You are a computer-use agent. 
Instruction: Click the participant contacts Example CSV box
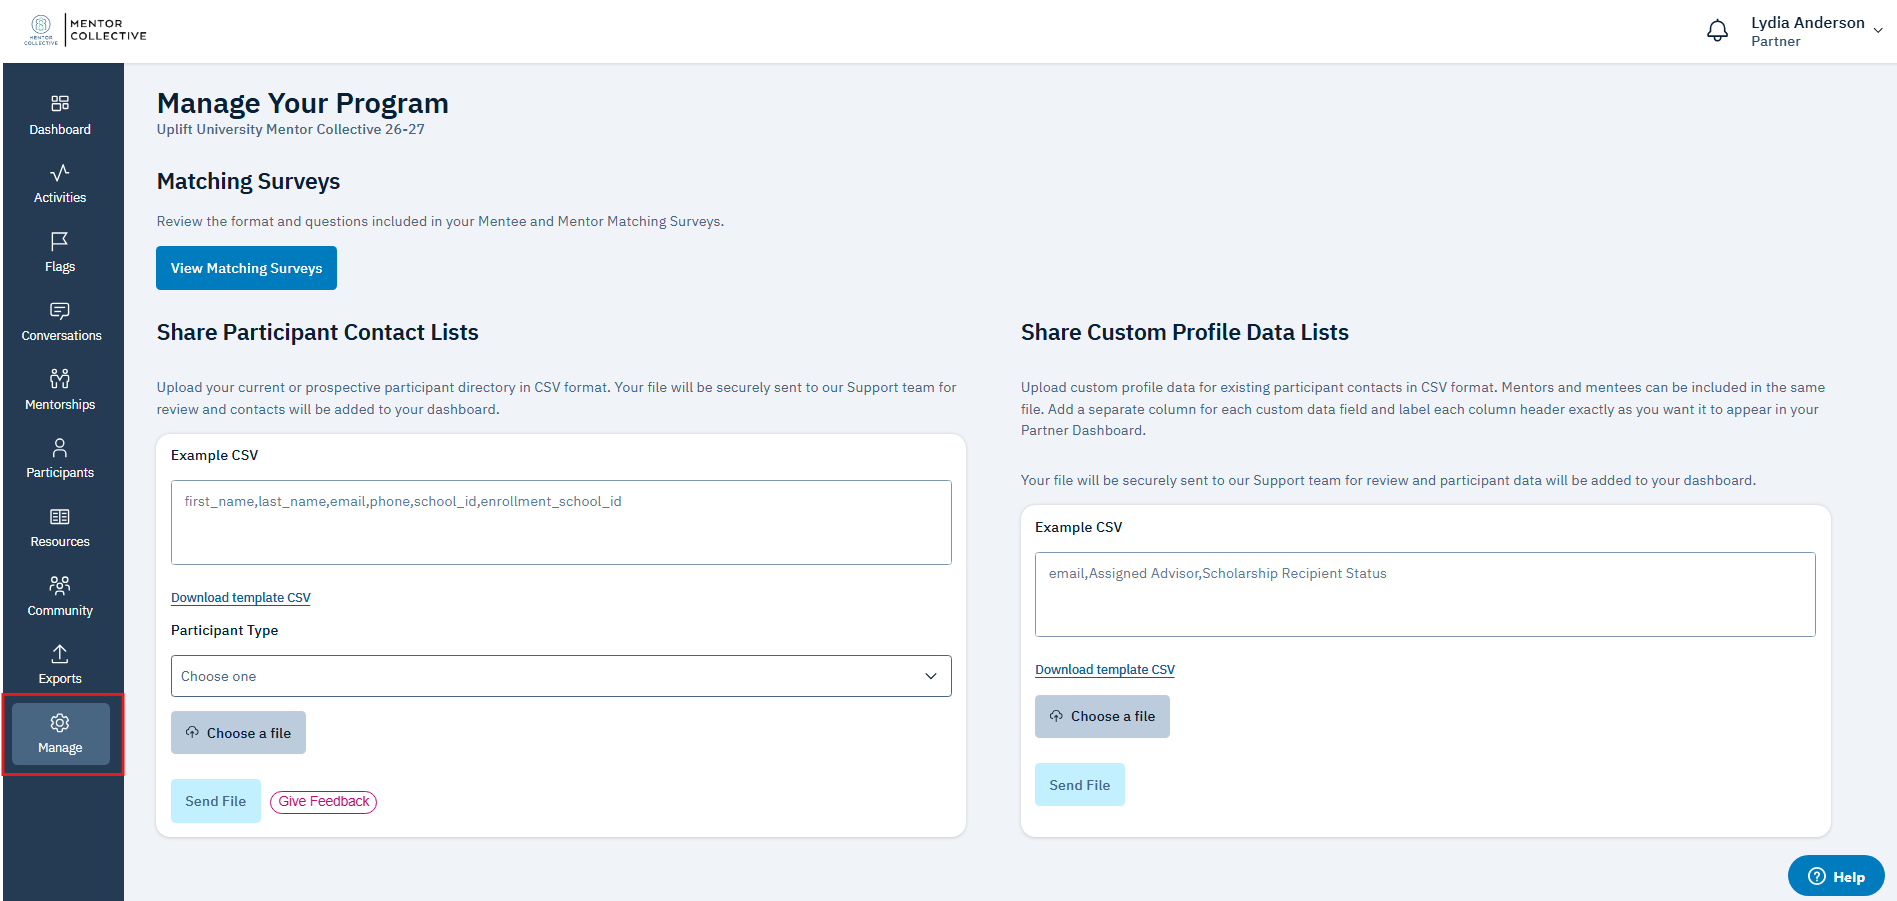click(x=561, y=522)
